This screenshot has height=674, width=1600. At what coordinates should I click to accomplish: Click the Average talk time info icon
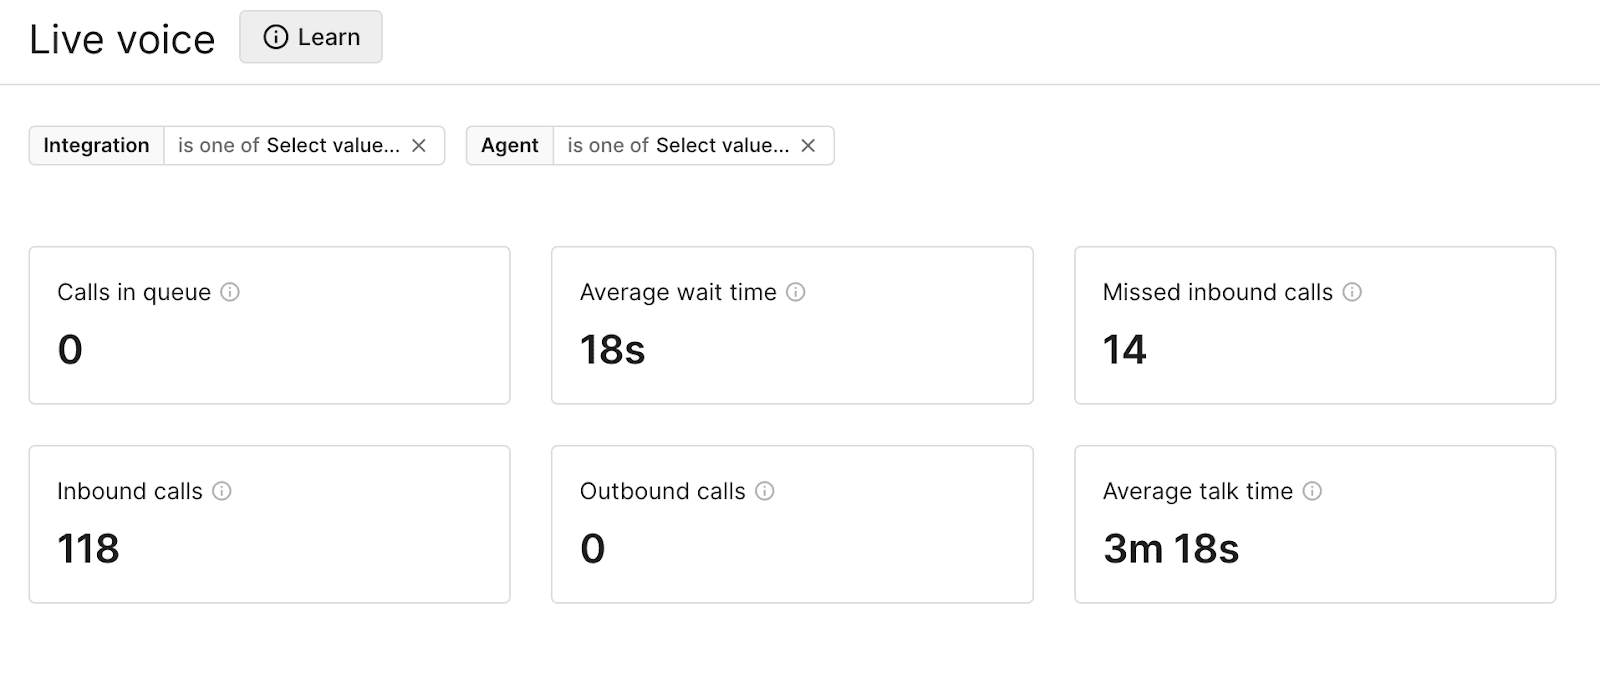pyautogui.click(x=1311, y=491)
